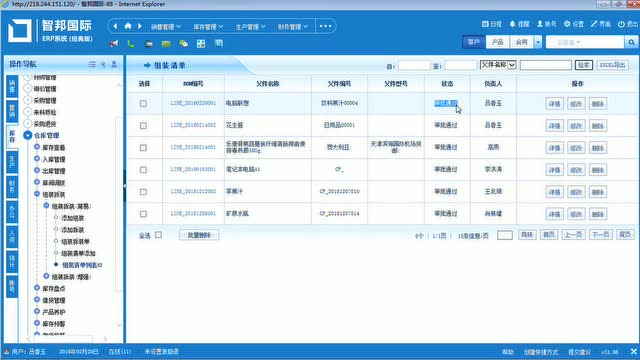Click the page number jump input box
Viewport: 640px width, 360px height.
[504, 235]
